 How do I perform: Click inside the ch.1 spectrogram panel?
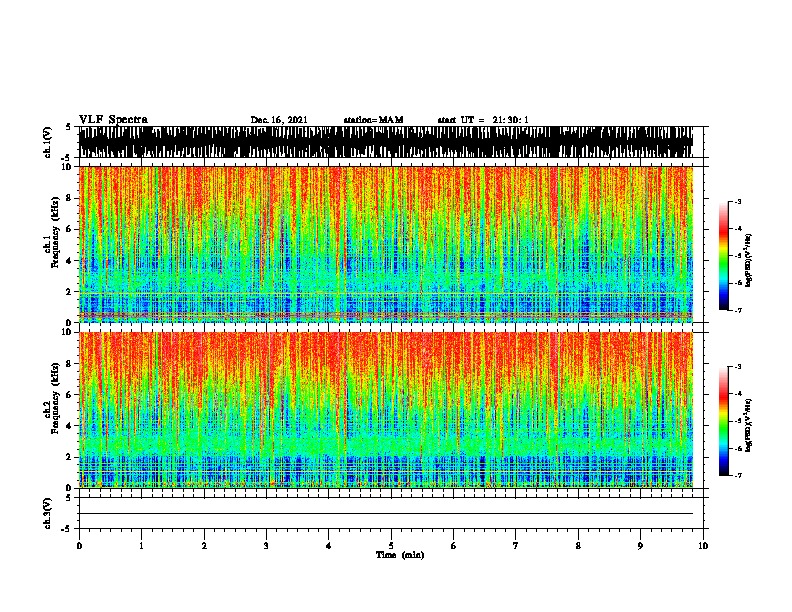point(386,244)
